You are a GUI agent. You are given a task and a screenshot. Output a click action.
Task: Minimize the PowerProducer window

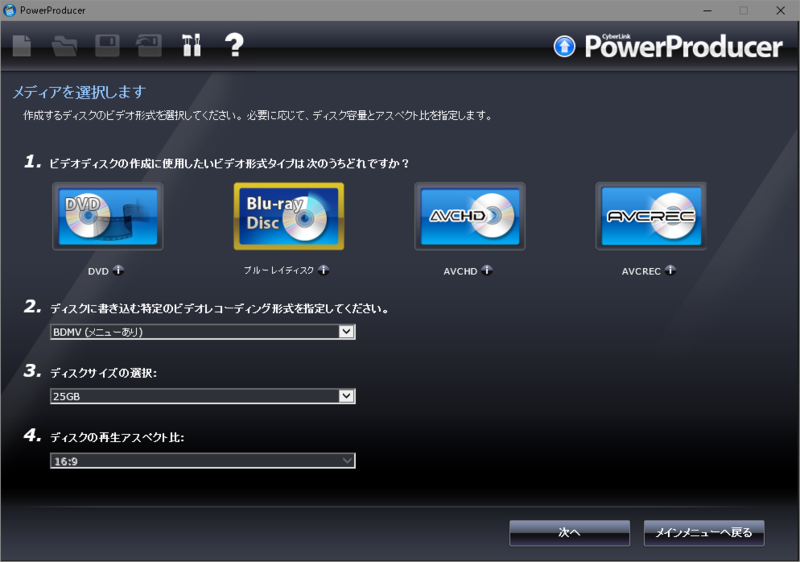pyautogui.click(x=707, y=10)
